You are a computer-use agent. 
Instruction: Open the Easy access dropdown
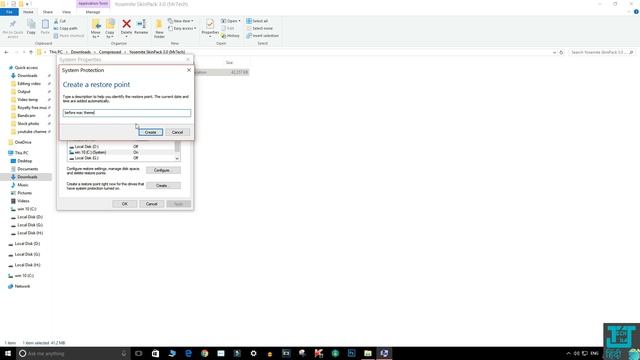pyautogui.click(x=182, y=28)
